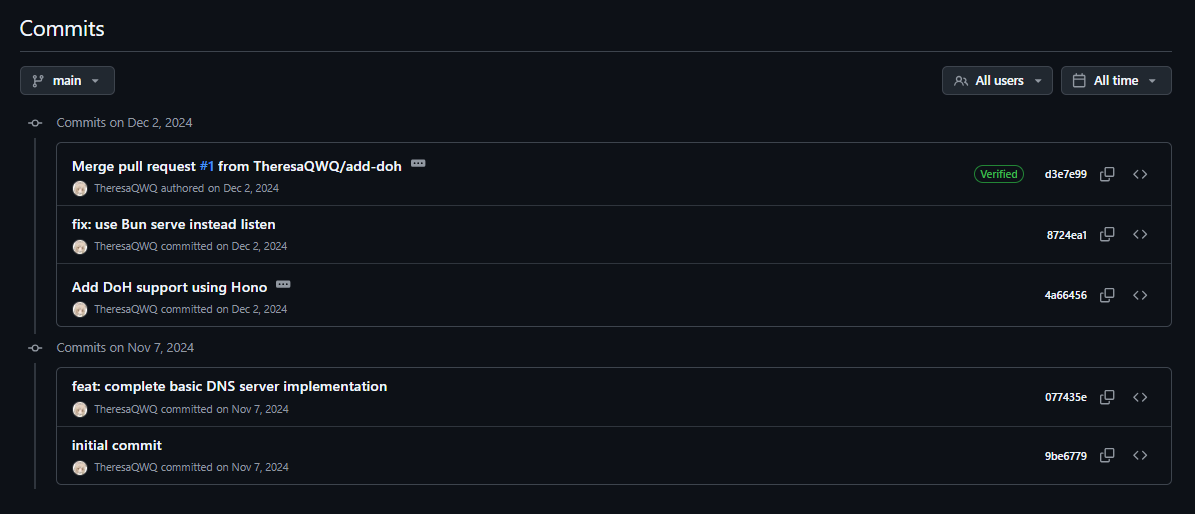Image resolution: width=1195 pixels, height=514 pixels.
Task: Copy full SHA for commit d3e7e99
Action: click(1107, 174)
